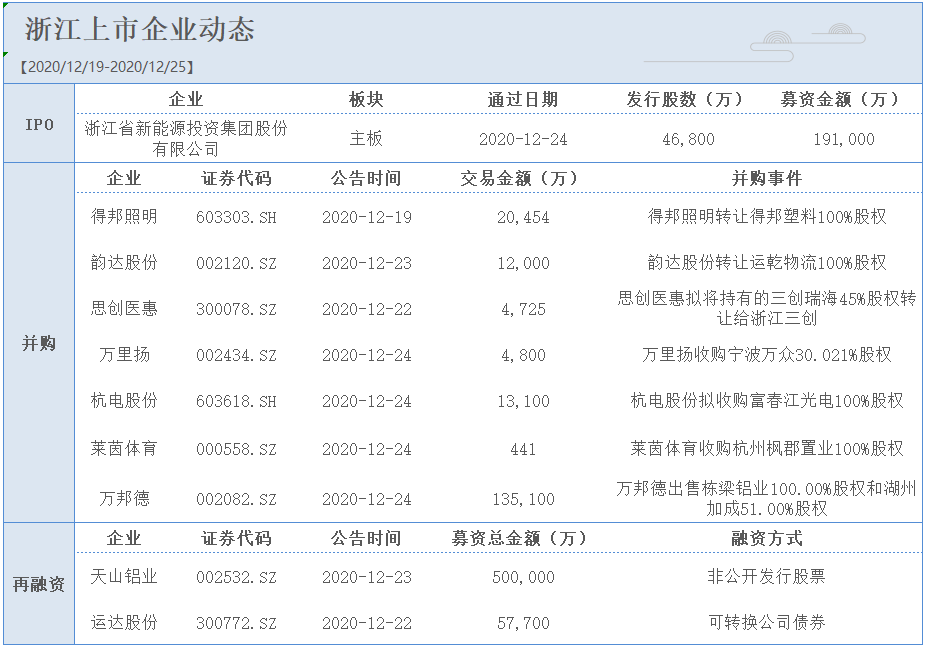Select stock code 002082.SZ
This screenshot has height=647, width=925.
[x=236, y=500]
